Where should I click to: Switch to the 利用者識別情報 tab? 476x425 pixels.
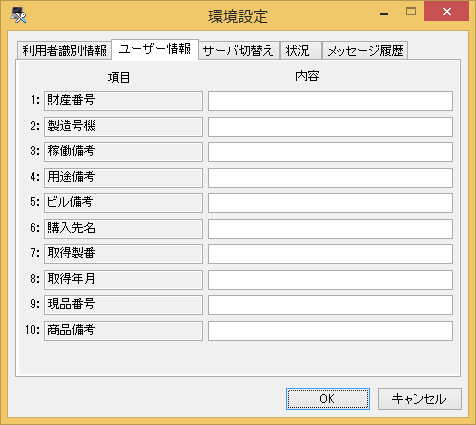[64, 51]
